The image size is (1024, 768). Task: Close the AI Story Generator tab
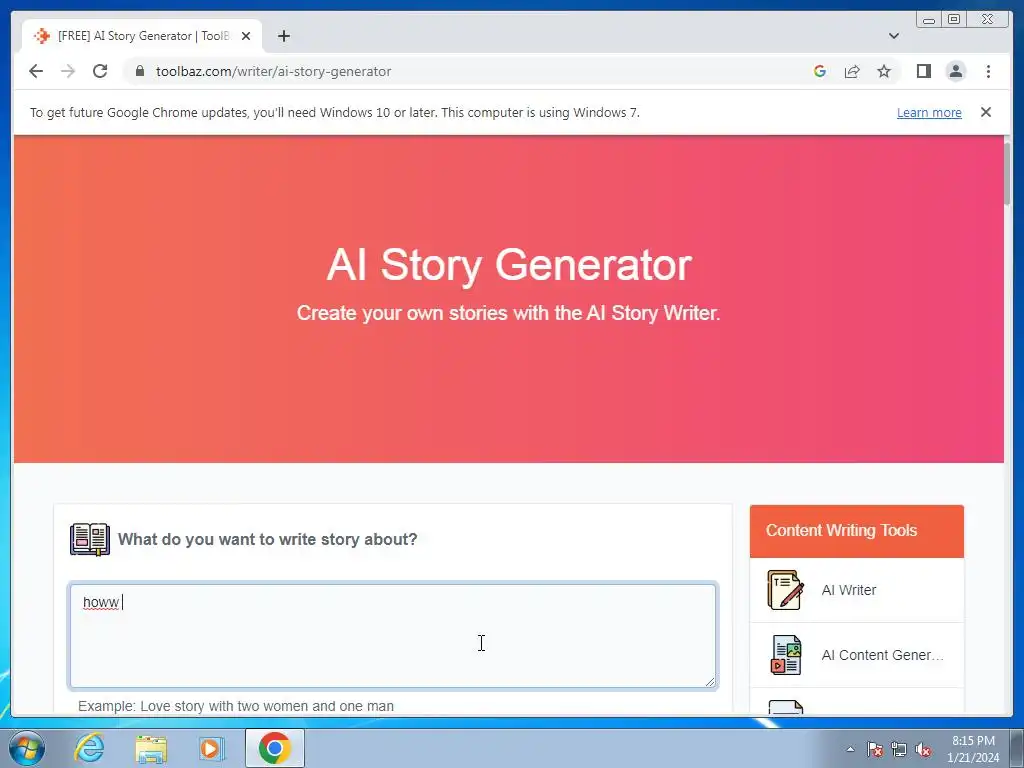(x=246, y=36)
